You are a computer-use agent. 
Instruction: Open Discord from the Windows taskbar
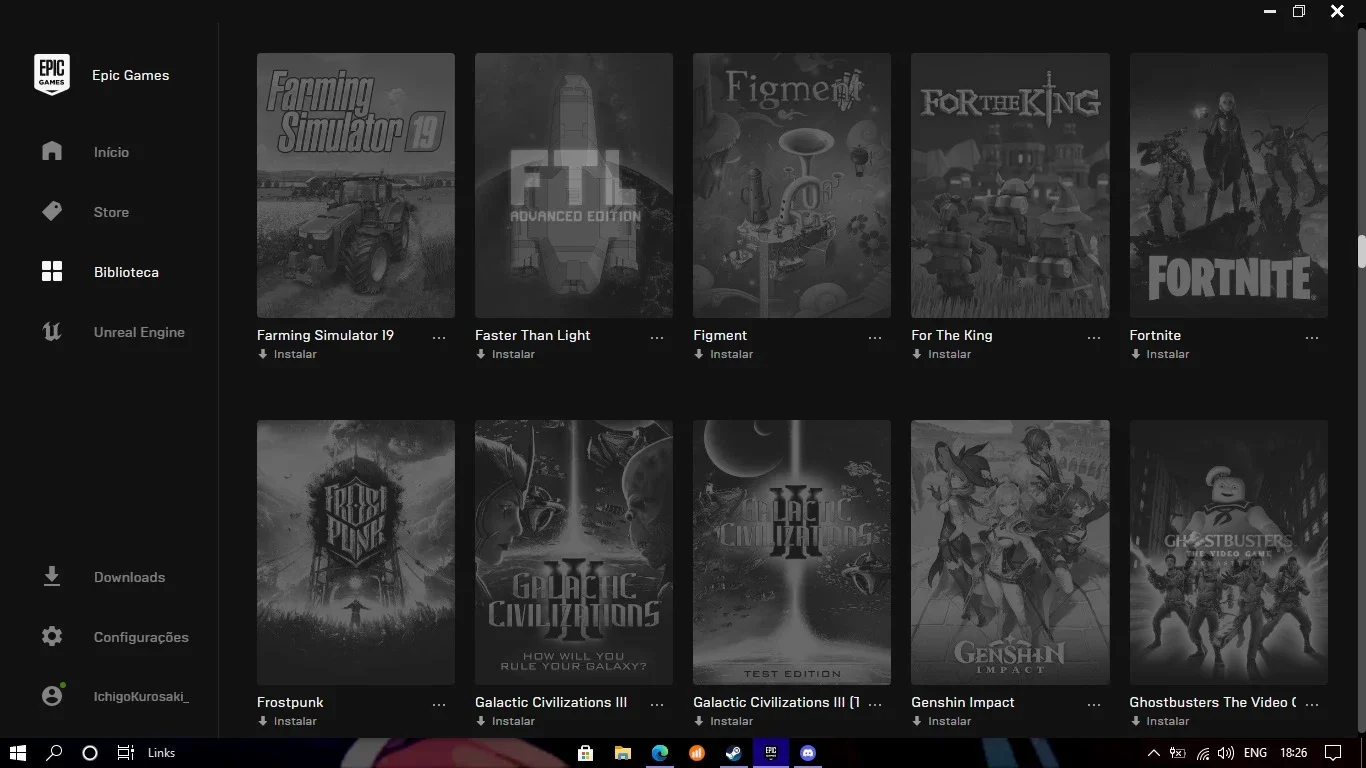click(808, 753)
